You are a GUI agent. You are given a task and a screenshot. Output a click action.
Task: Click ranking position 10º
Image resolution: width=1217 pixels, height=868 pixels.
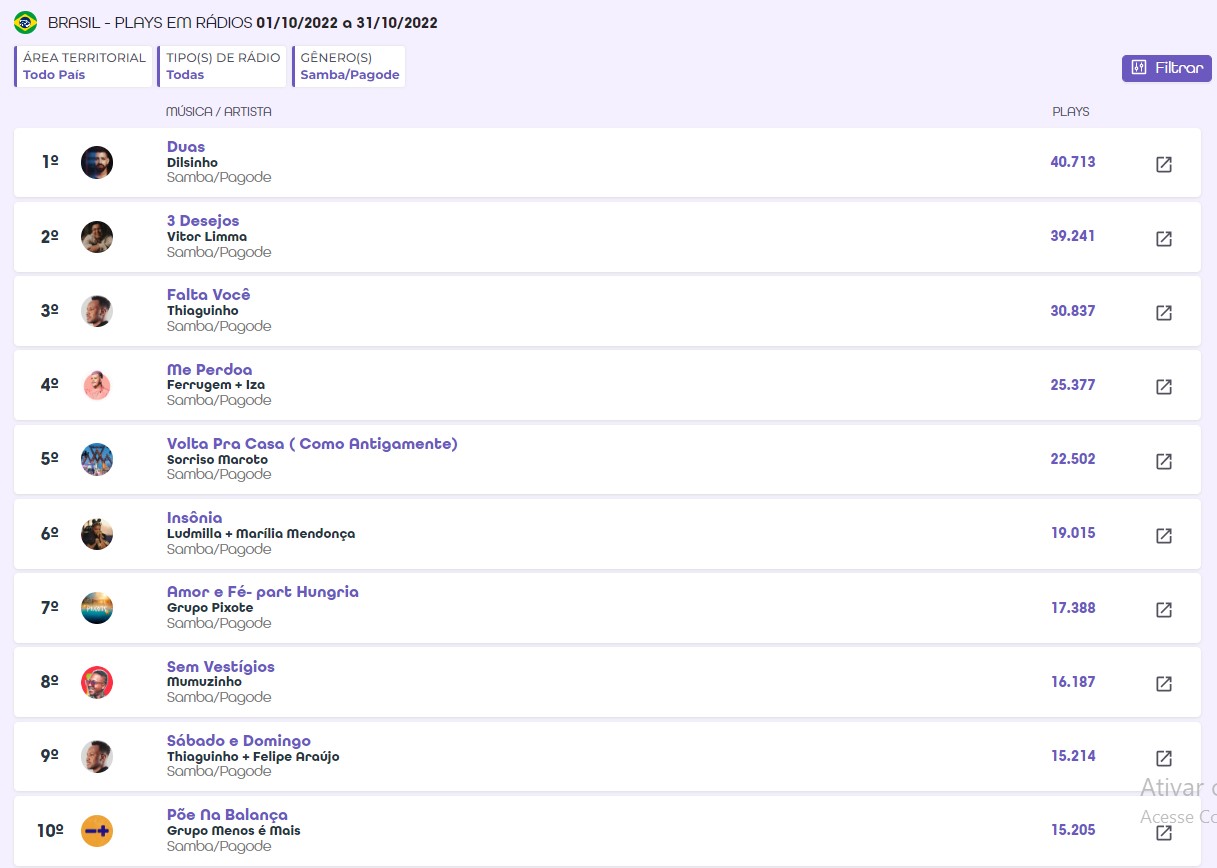click(x=50, y=831)
